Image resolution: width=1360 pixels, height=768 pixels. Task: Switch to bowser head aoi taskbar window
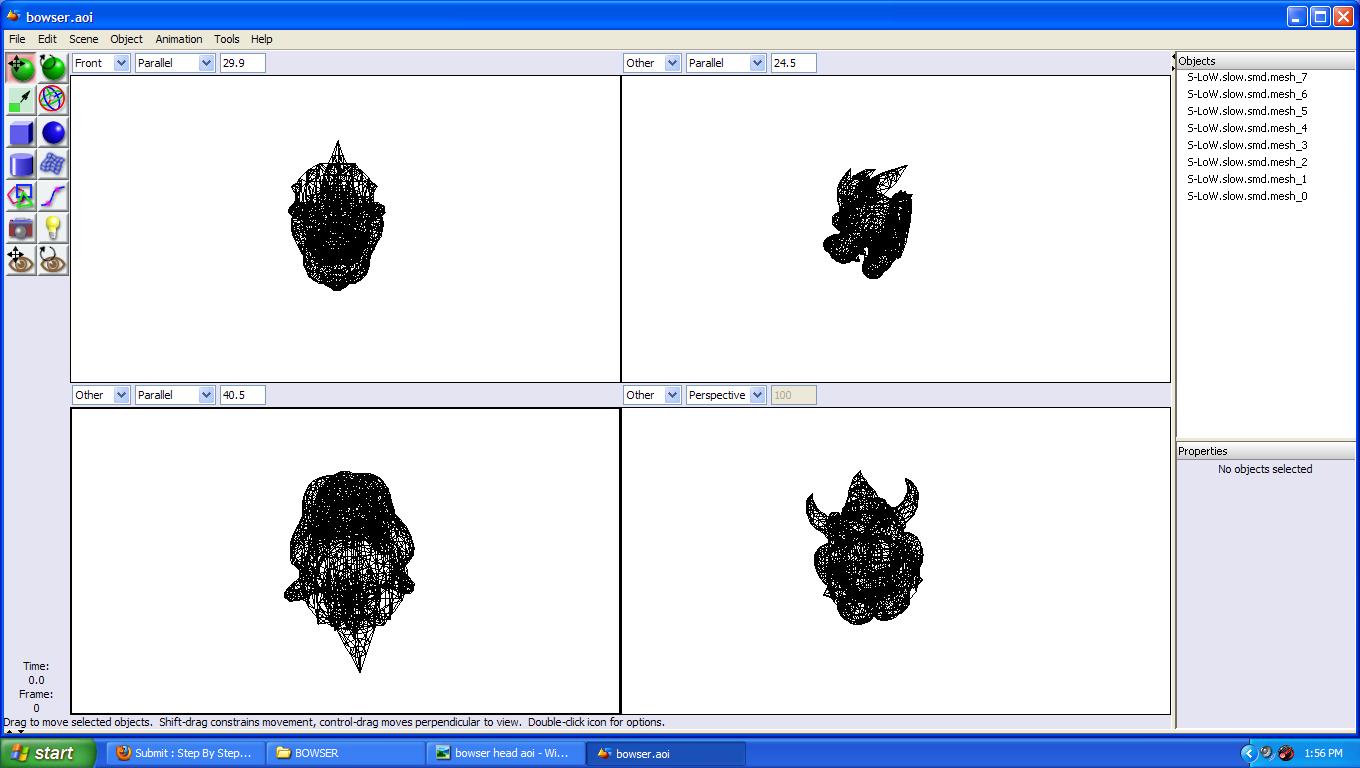point(506,753)
